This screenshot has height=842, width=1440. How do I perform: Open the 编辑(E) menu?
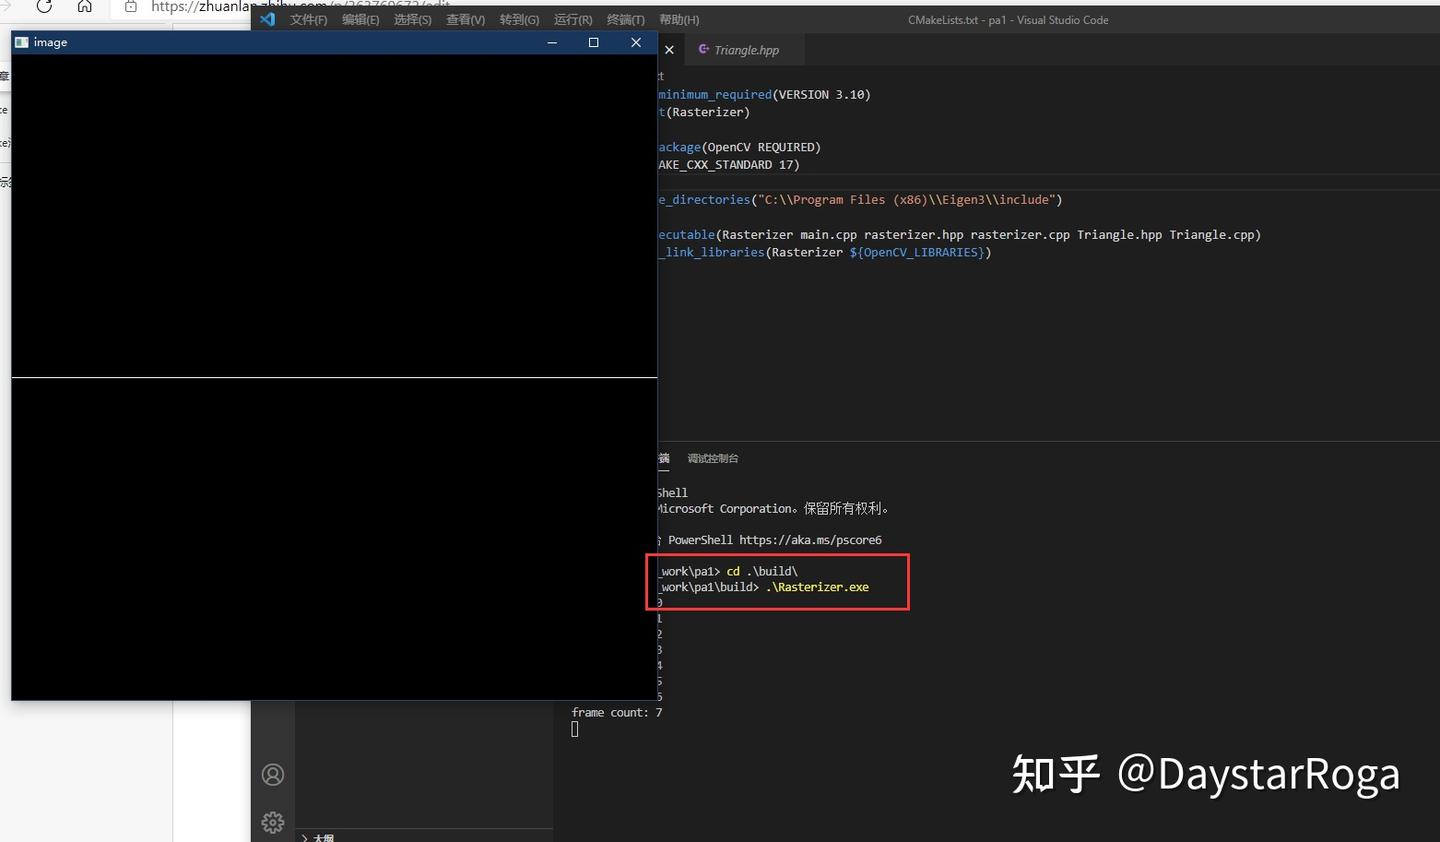360,19
